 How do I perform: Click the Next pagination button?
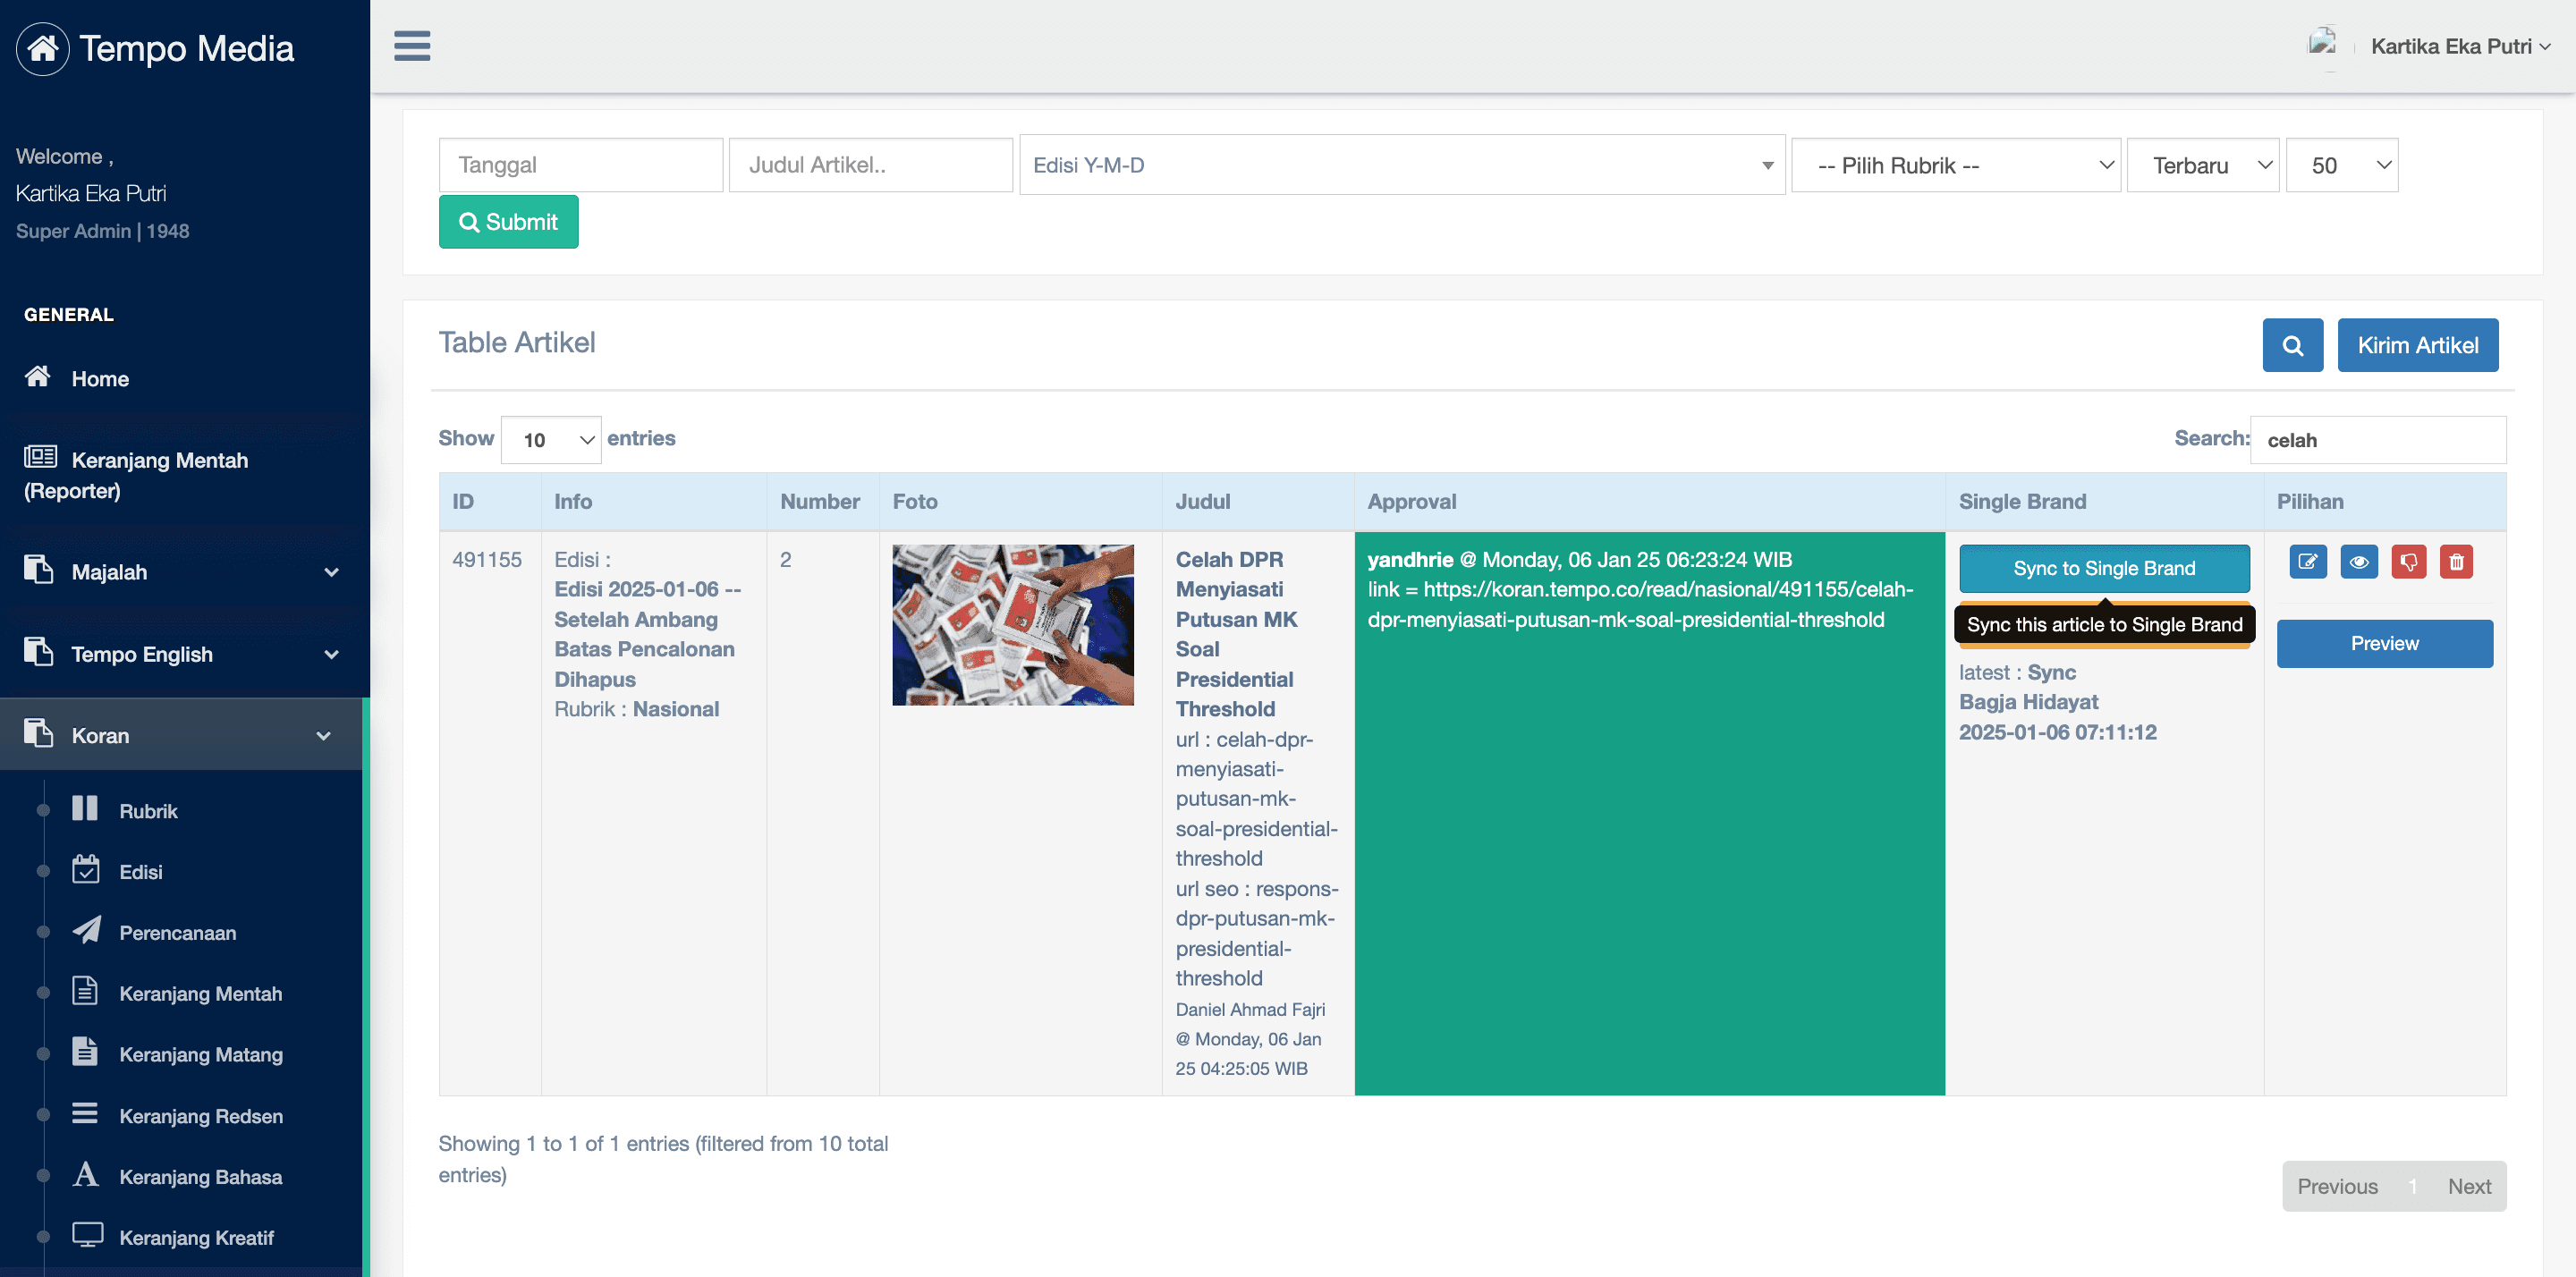click(x=2469, y=1186)
